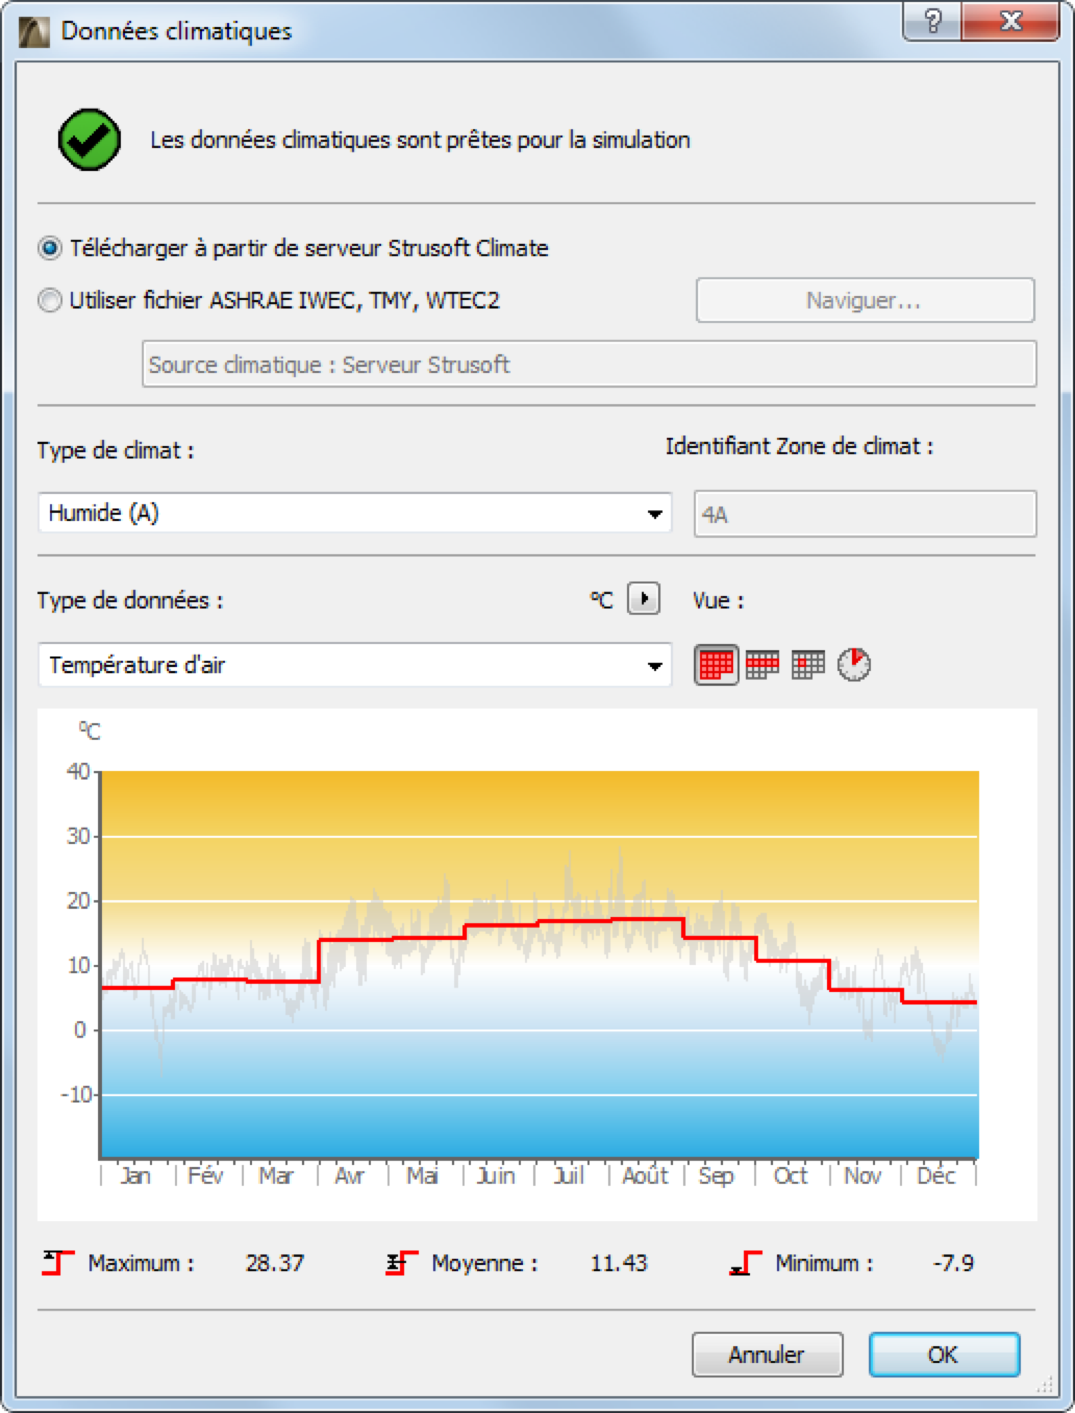The image size is (1075, 1413).
Task: Click the Naviguer button
Action: 865,300
